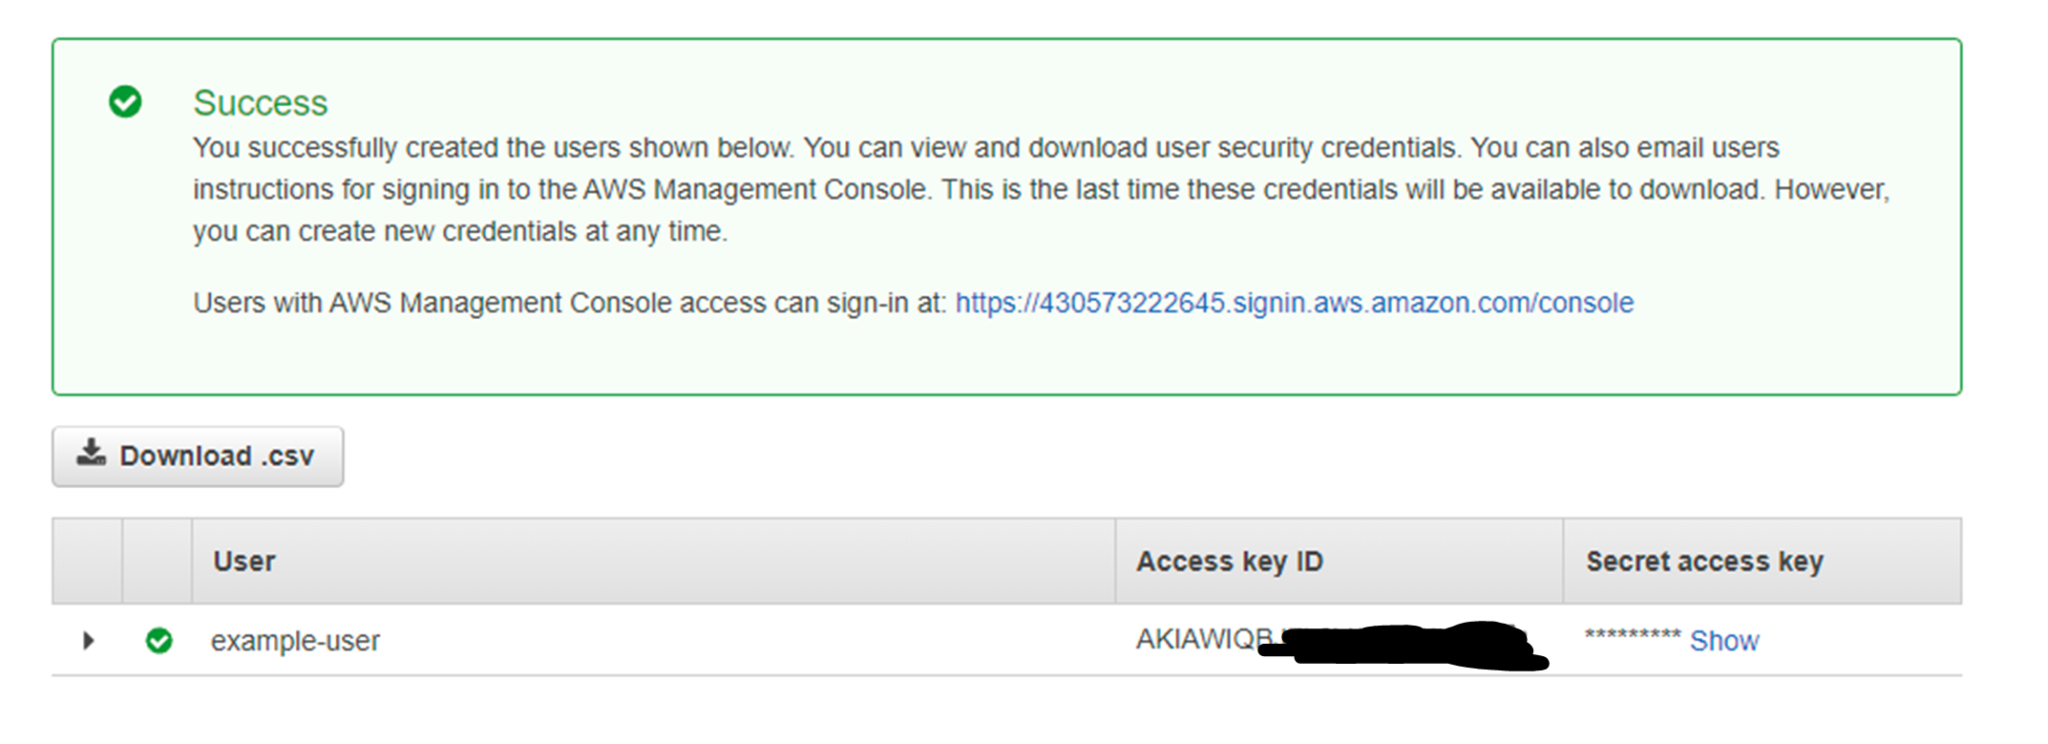Expand the example-user row details
Screen dimensions: 2048x744
(x=88, y=640)
